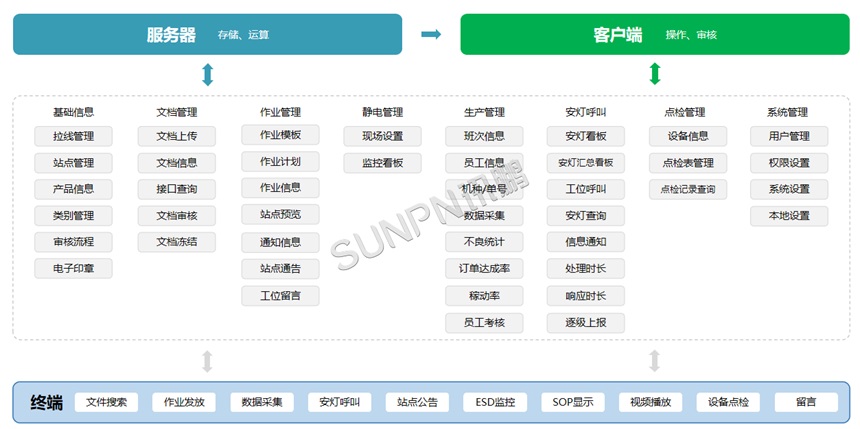
Task: Click the 服务器 blue header block
Action: tap(207, 34)
